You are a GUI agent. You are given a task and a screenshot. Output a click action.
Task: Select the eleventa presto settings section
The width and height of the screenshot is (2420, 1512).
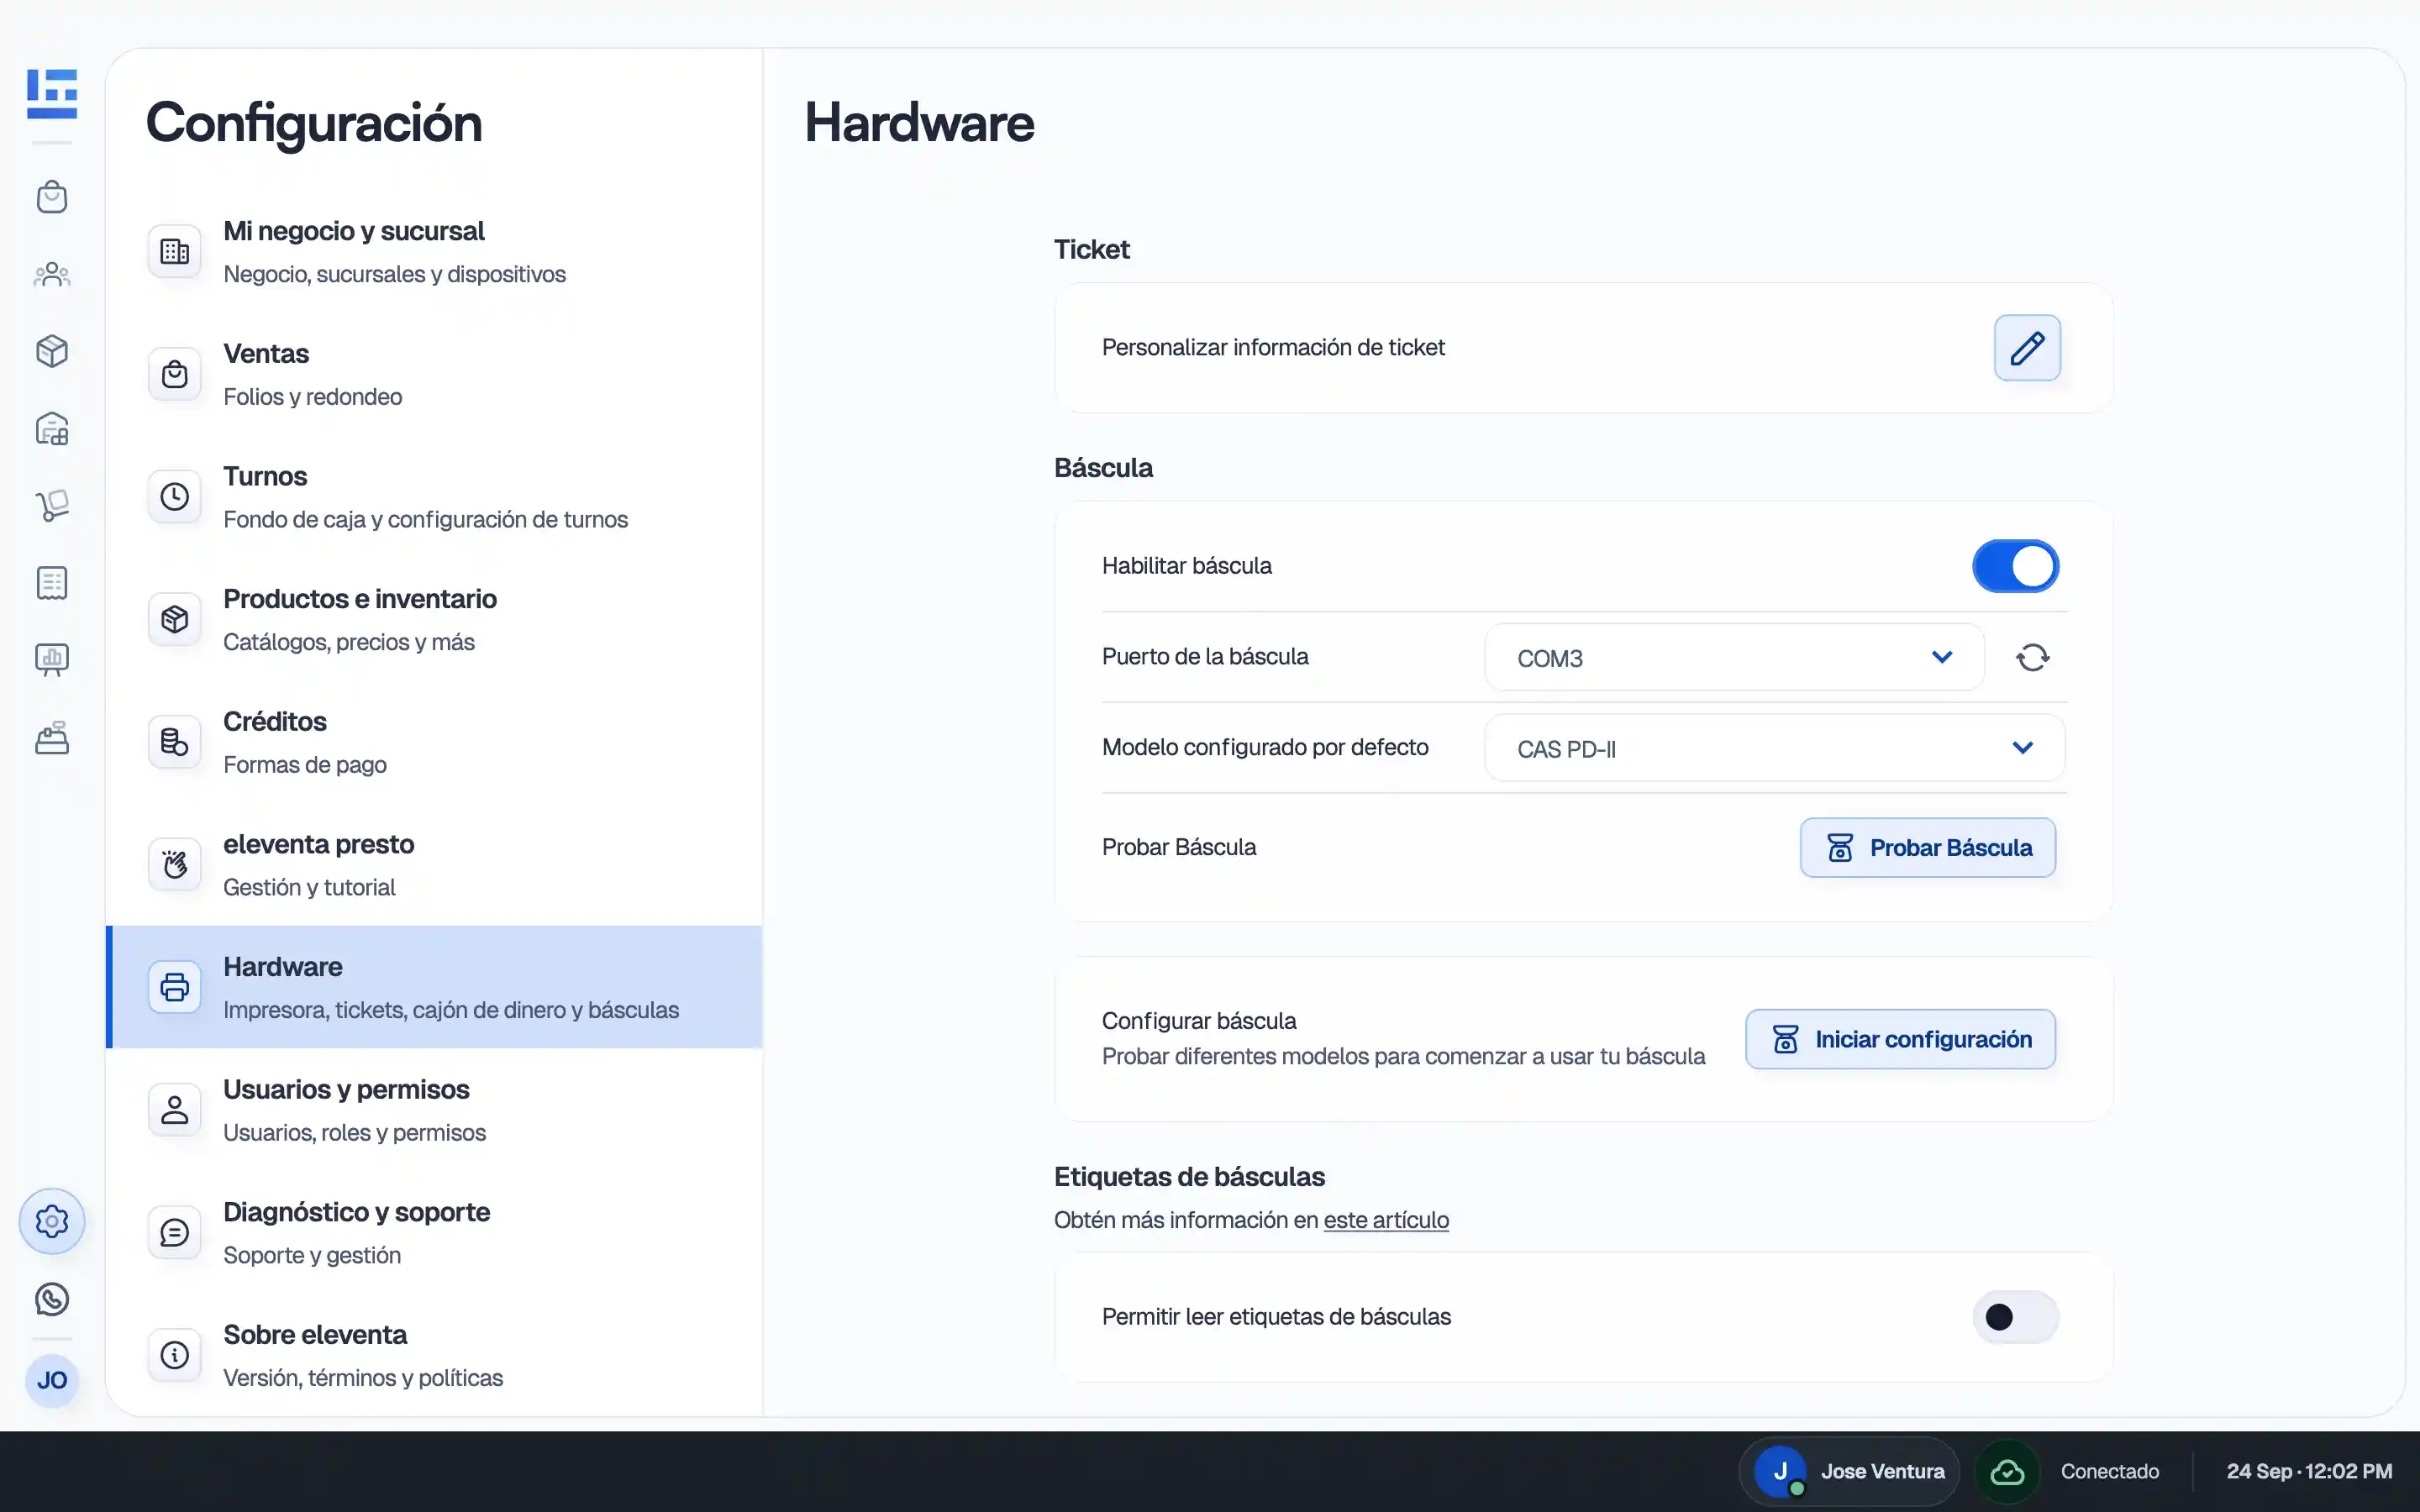tap(434, 865)
